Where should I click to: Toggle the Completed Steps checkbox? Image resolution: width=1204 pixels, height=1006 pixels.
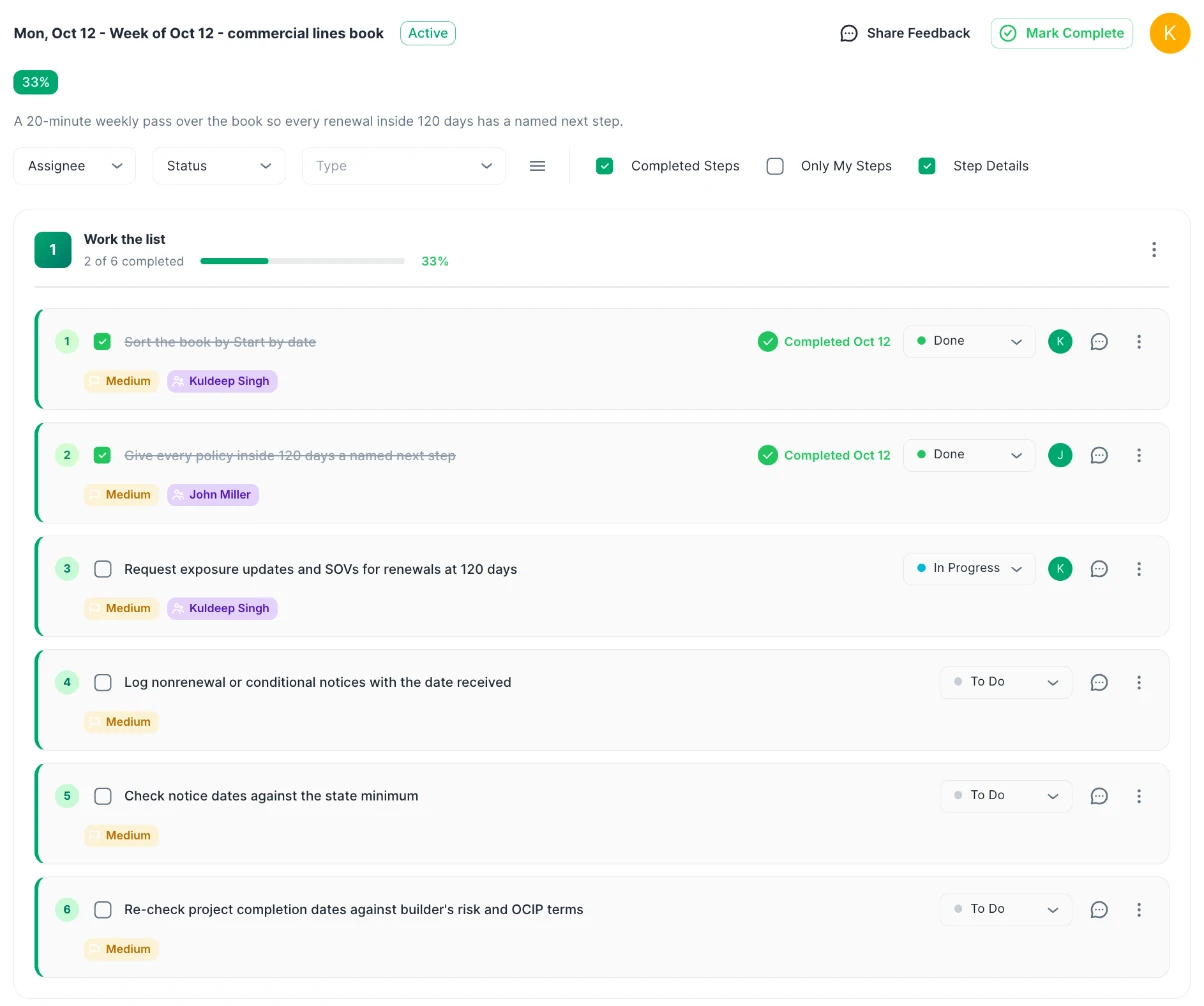click(x=605, y=166)
